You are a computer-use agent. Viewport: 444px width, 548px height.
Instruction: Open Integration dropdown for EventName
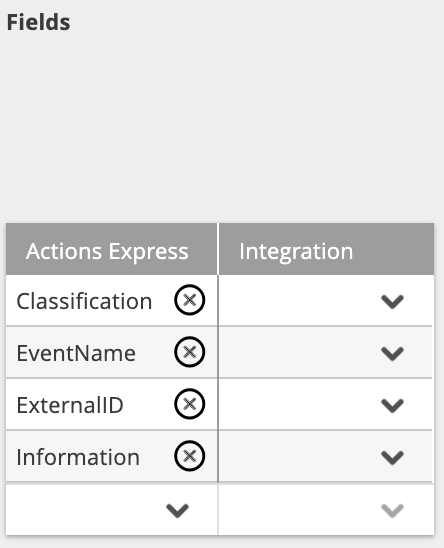click(392, 353)
